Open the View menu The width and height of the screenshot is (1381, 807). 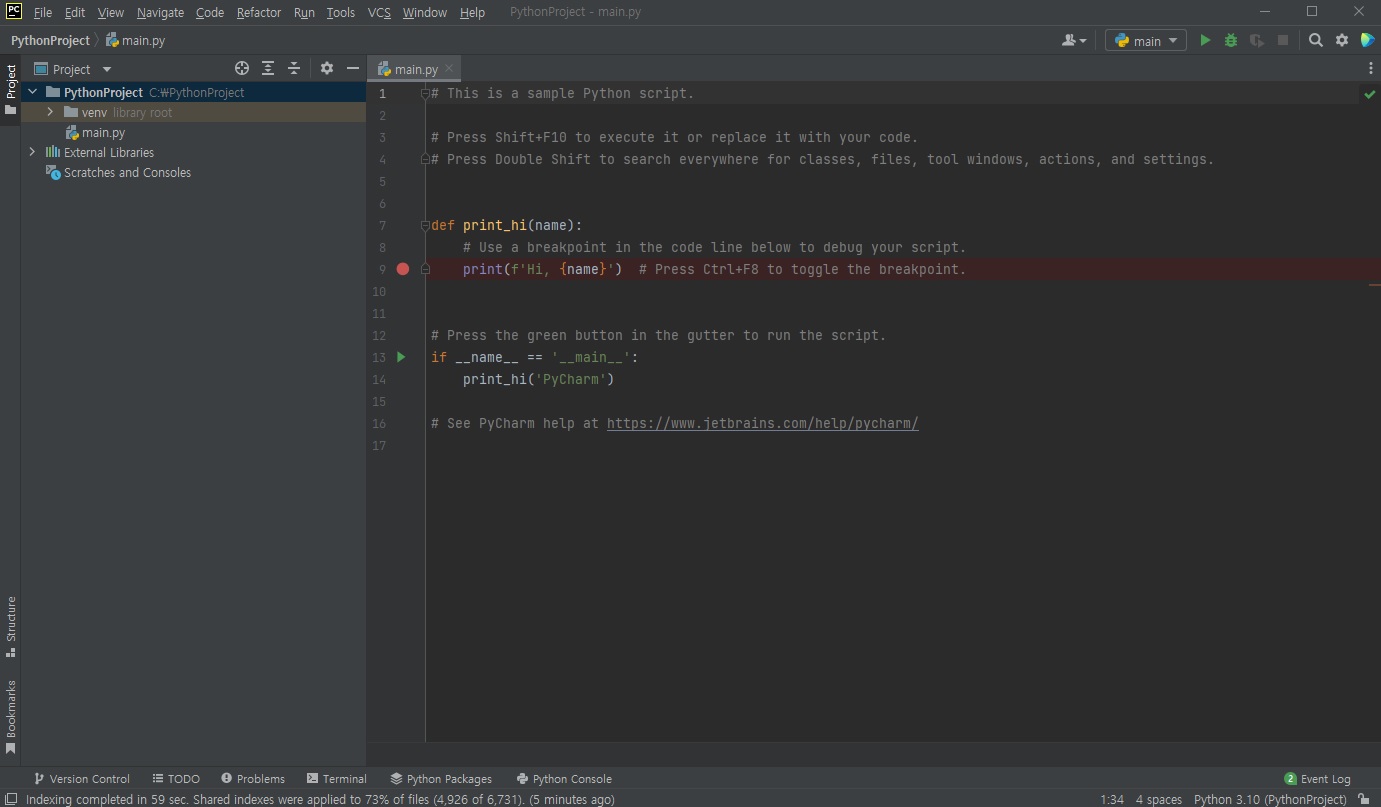click(111, 12)
